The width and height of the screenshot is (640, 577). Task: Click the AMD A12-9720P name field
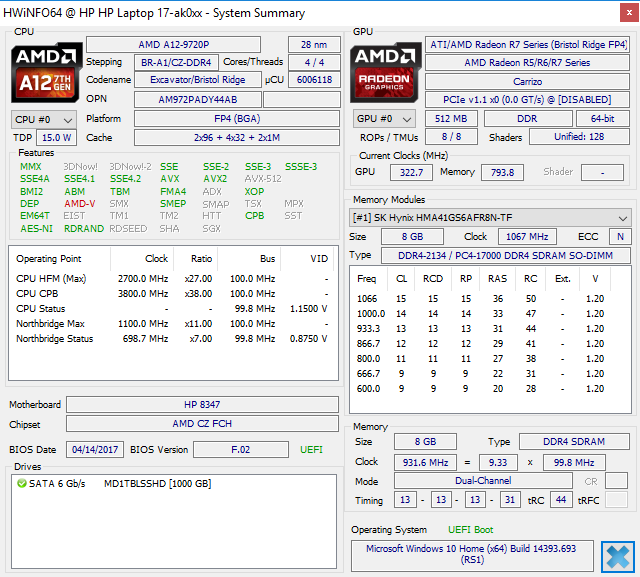[173, 44]
